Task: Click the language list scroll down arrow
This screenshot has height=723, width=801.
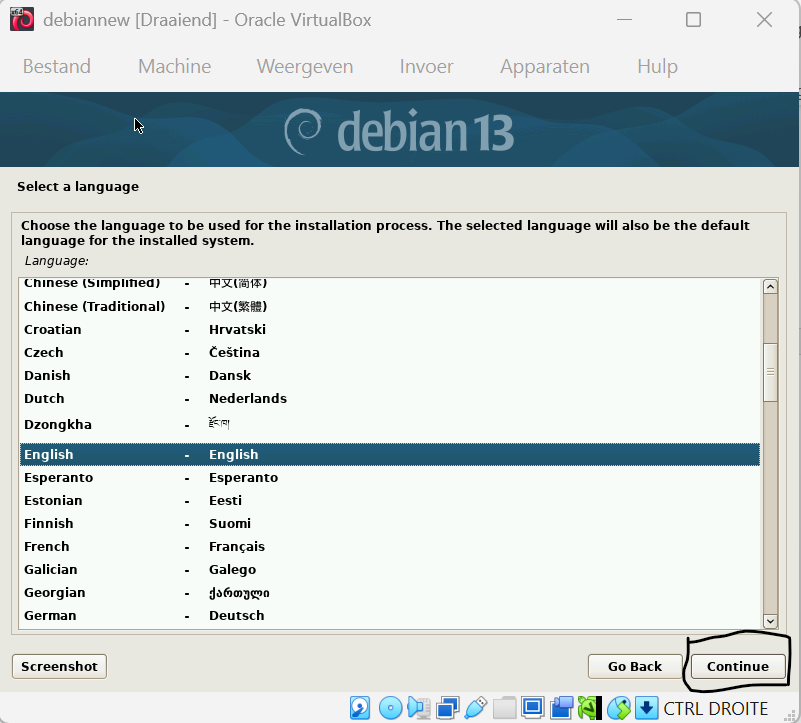Action: click(770, 621)
